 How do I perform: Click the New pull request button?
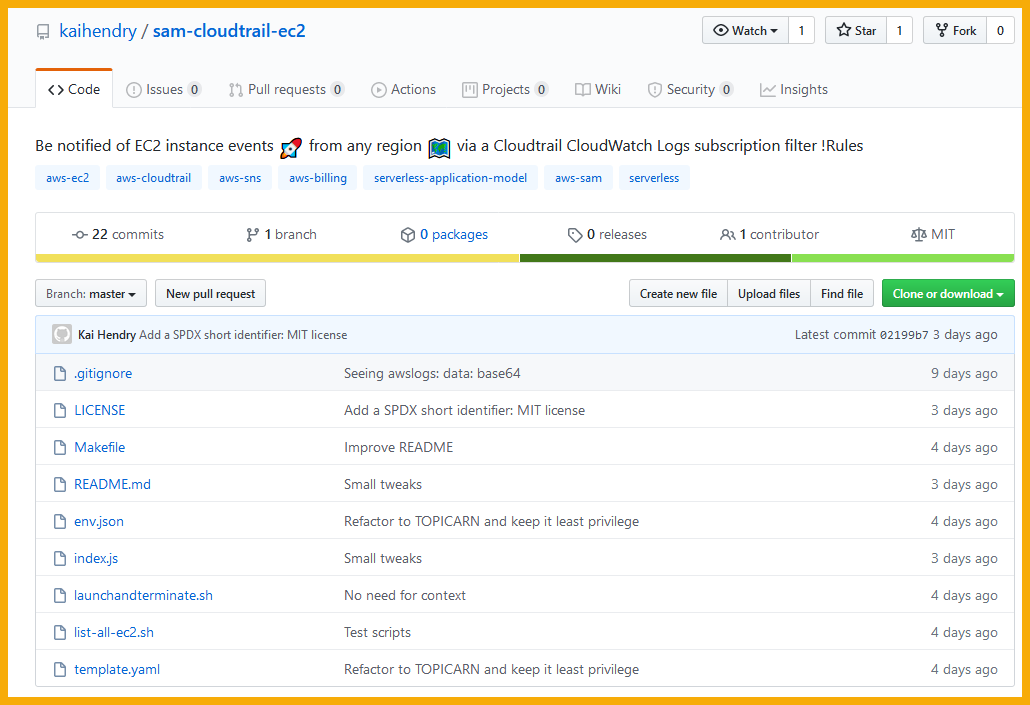[x=210, y=293]
